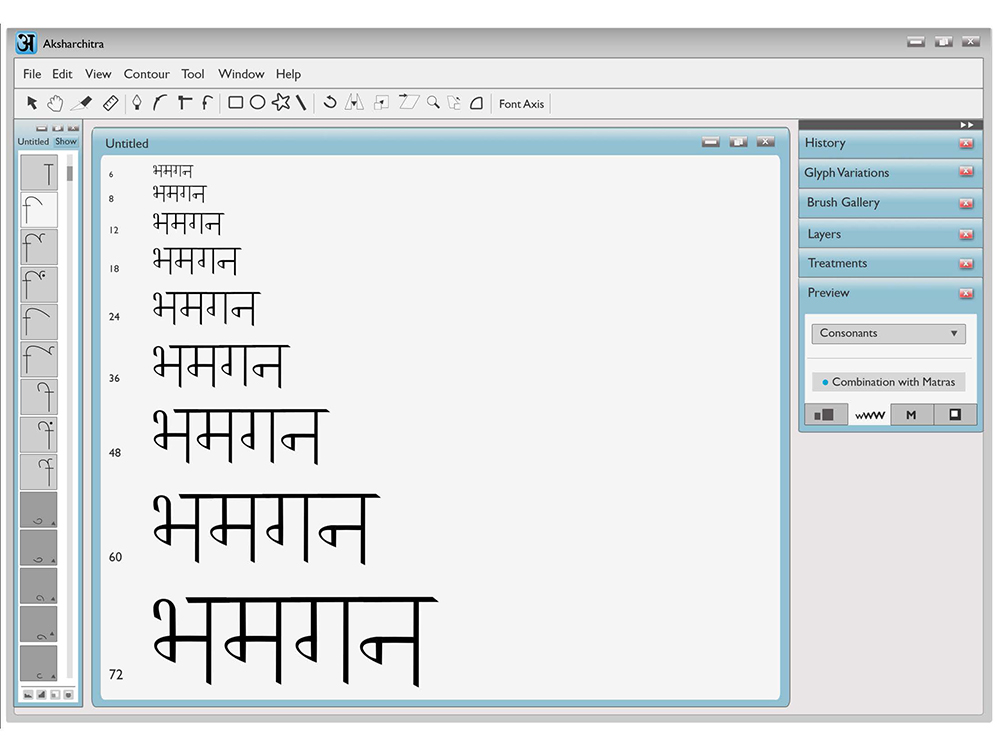The height and width of the screenshot is (750, 1000).
Task: Choose the rectangle shape tool
Action: pos(235,103)
